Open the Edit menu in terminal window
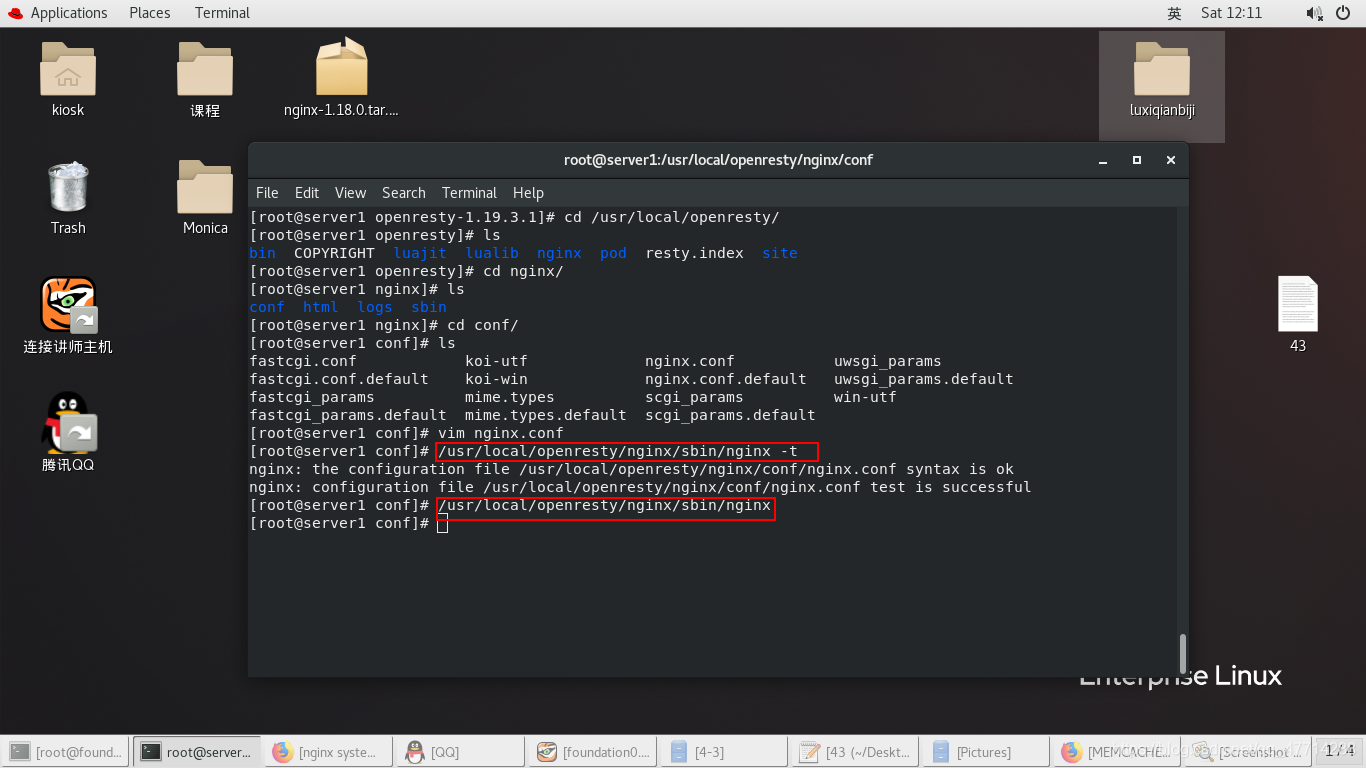The image size is (1366, 768). point(307,193)
